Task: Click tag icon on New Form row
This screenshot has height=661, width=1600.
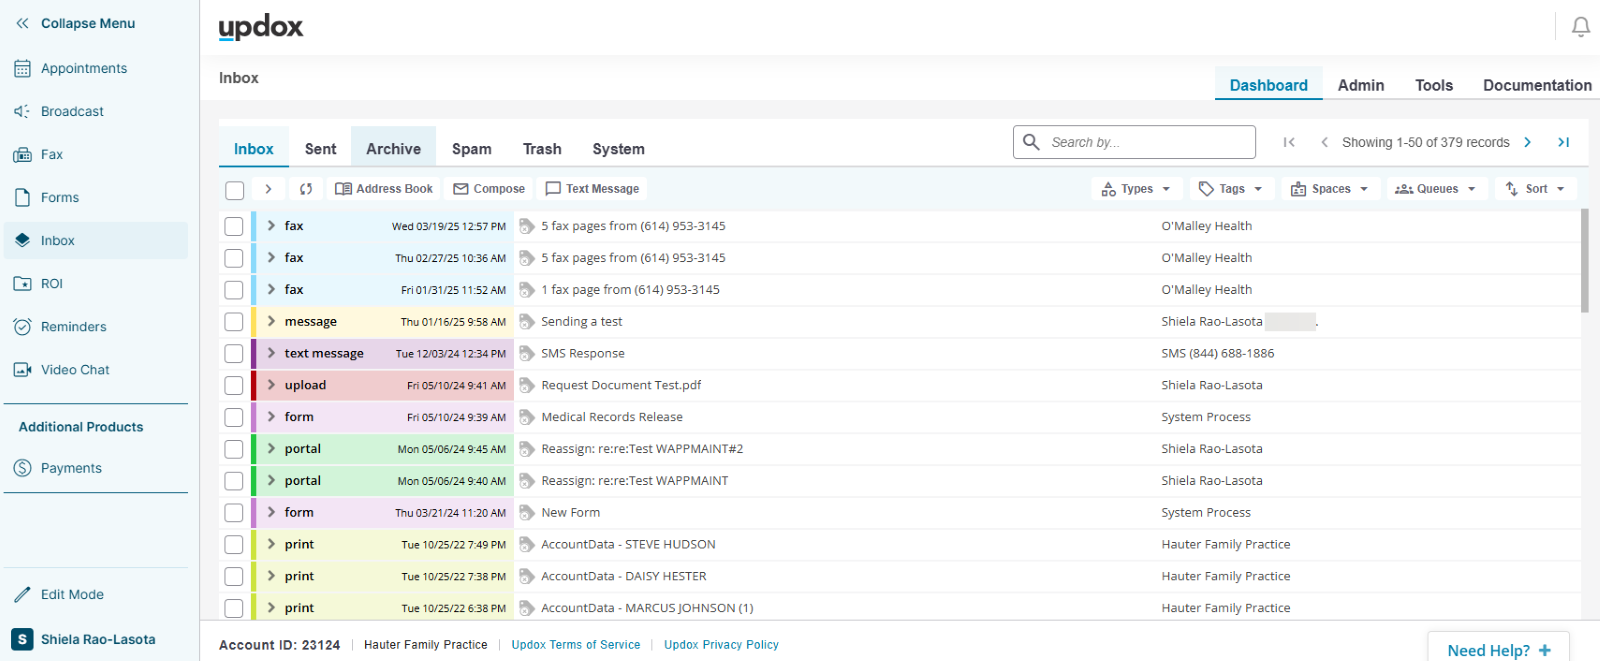Action: coord(527,512)
